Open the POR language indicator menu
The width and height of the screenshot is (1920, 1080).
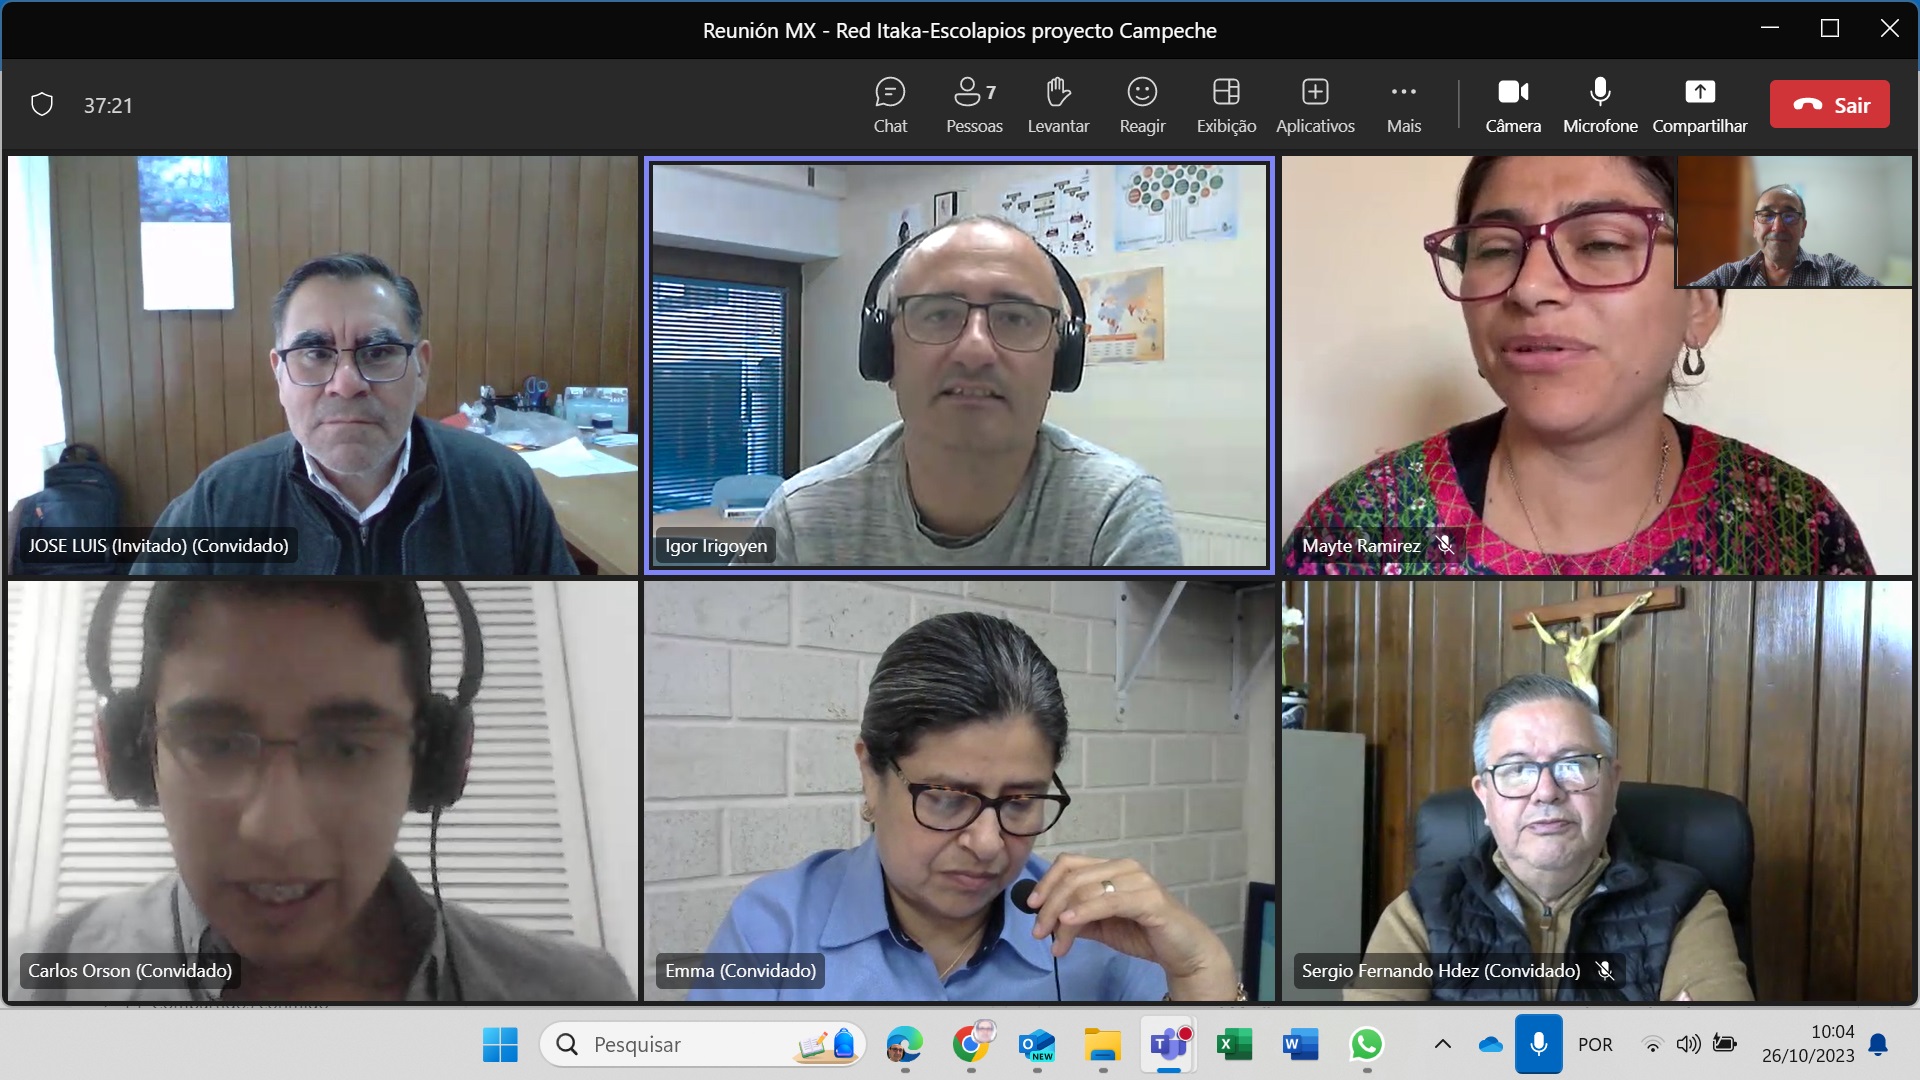point(1595,1045)
